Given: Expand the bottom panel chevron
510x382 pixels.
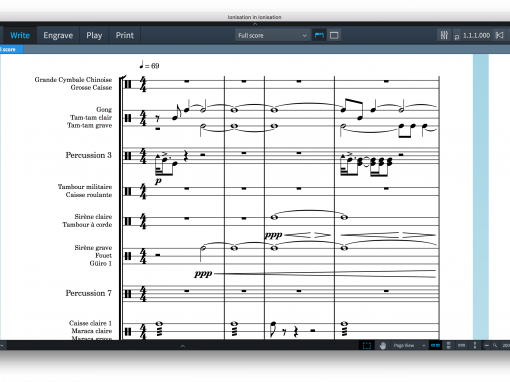Looking at the screenshot, I should (183, 346).
